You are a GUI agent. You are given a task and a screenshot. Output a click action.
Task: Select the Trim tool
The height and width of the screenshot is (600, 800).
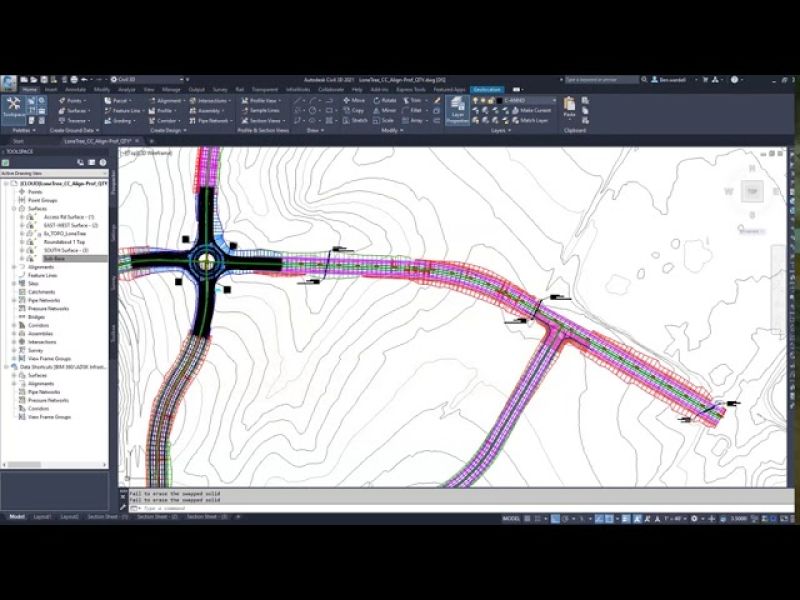[x=413, y=101]
